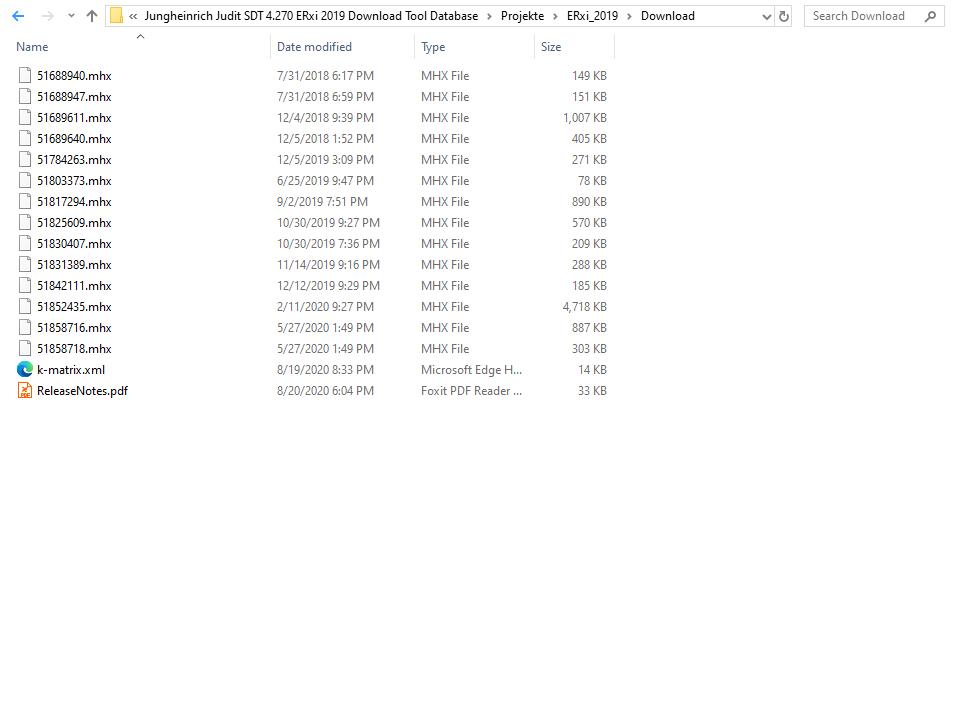Screen dimensions: 958x716
Task: Select file 51858716.mhx
Action: (74, 327)
